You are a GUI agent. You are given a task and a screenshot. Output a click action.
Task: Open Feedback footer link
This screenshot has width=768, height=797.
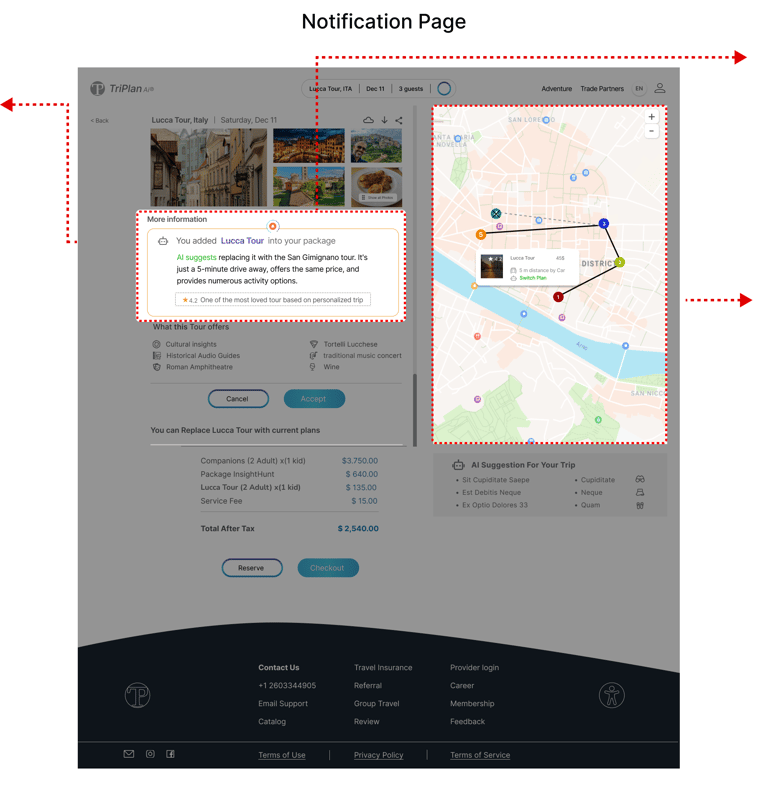(x=467, y=721)
